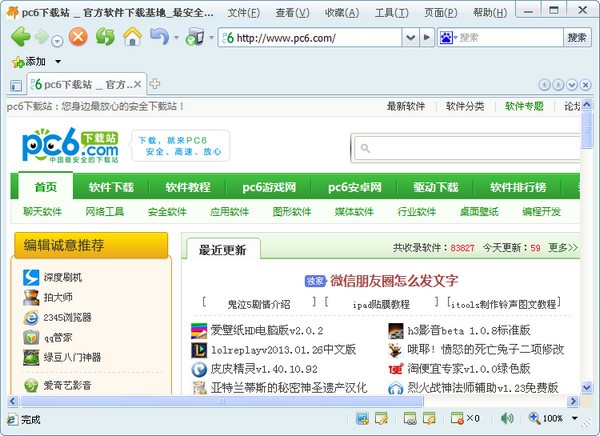
Task: Click the tab list panel icon
Action: pos(16,85)
